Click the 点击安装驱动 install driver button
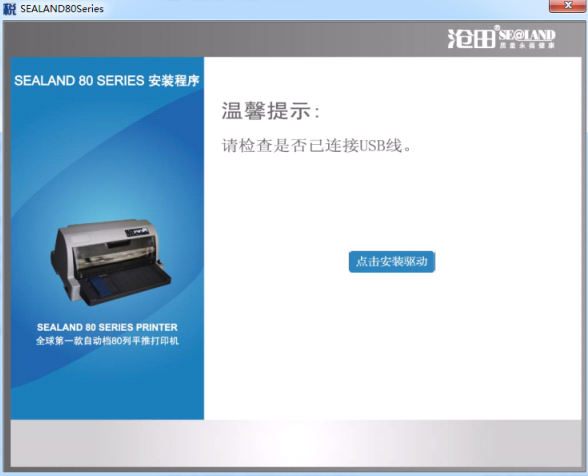This screenshot has width=588, height=476. pos(392,261)
